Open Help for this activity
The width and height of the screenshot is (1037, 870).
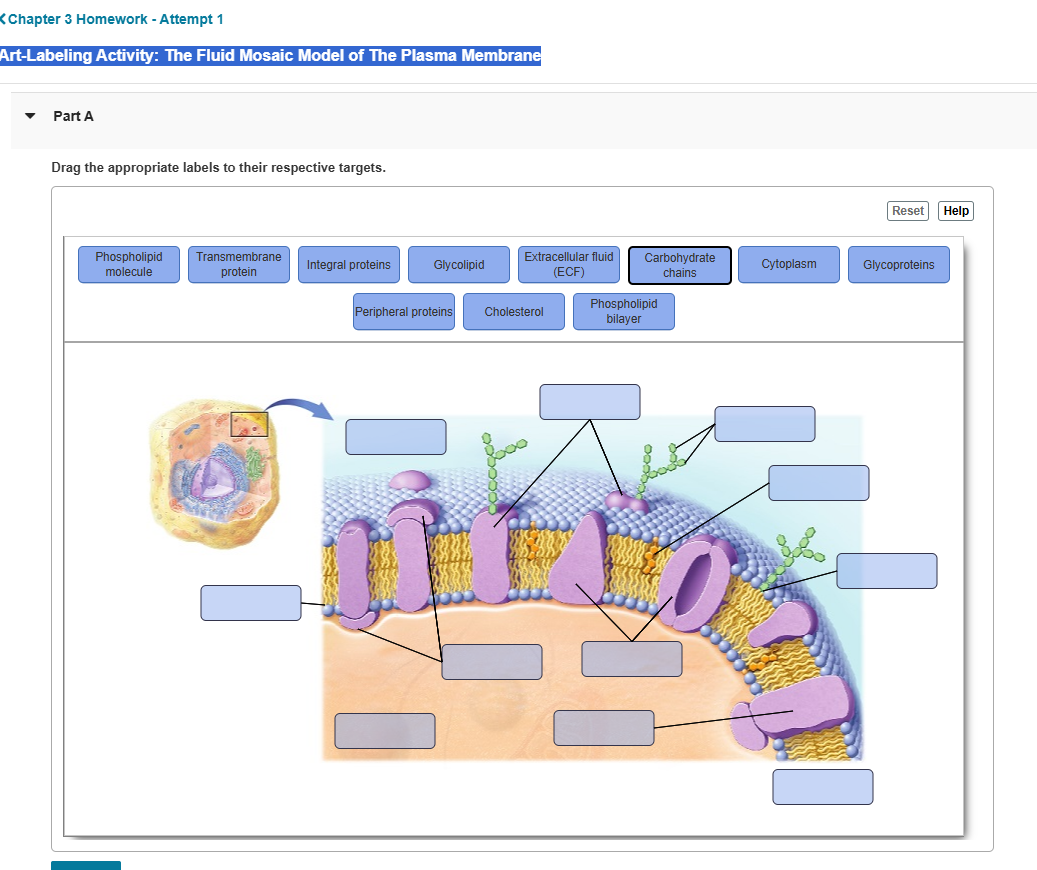coord(955,210)
